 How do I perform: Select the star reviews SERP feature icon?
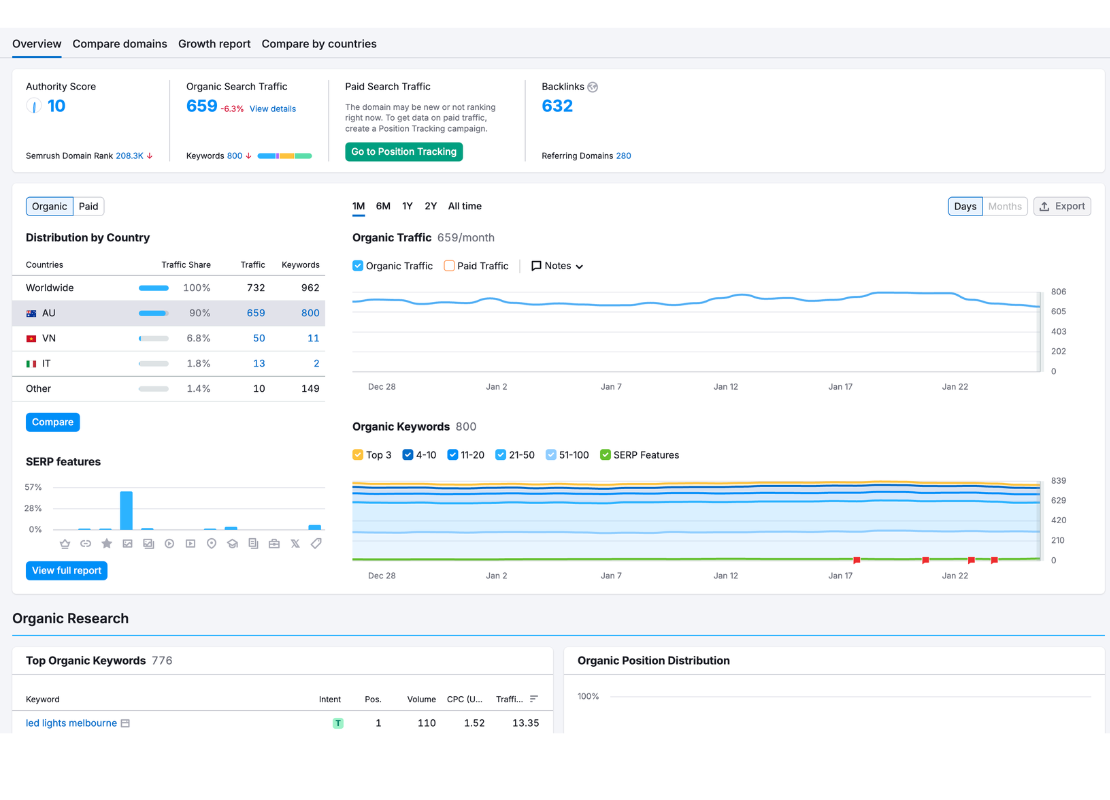pyautogui.click(x=106, y=543)
